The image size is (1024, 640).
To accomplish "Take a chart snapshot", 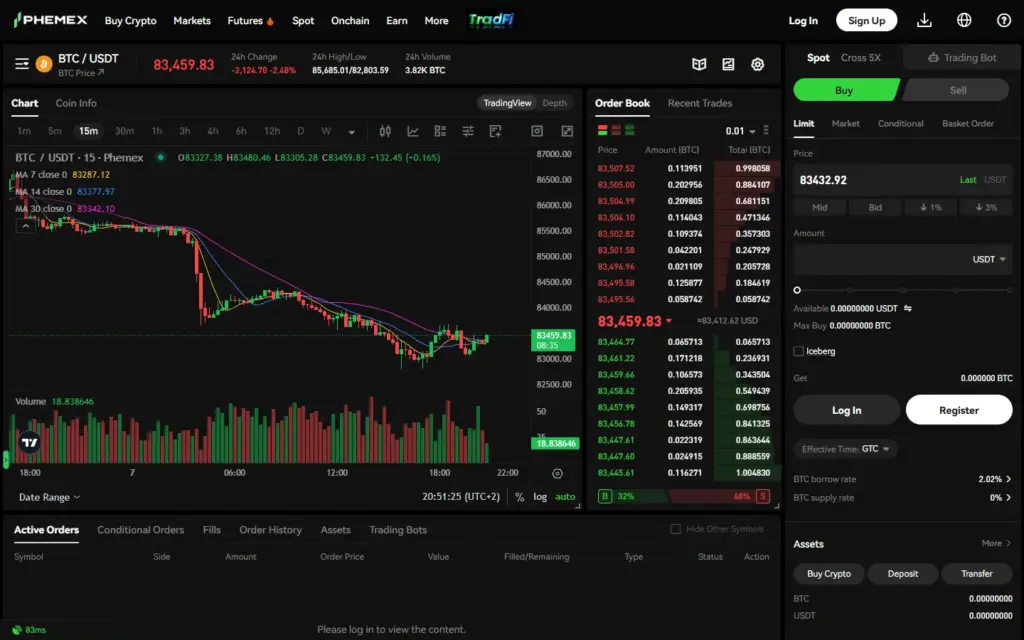I will tap(537, 131).
